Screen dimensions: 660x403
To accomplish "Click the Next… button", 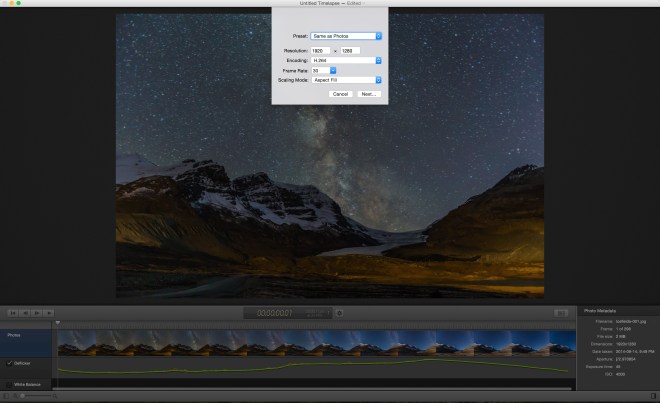I will [368, 94].
